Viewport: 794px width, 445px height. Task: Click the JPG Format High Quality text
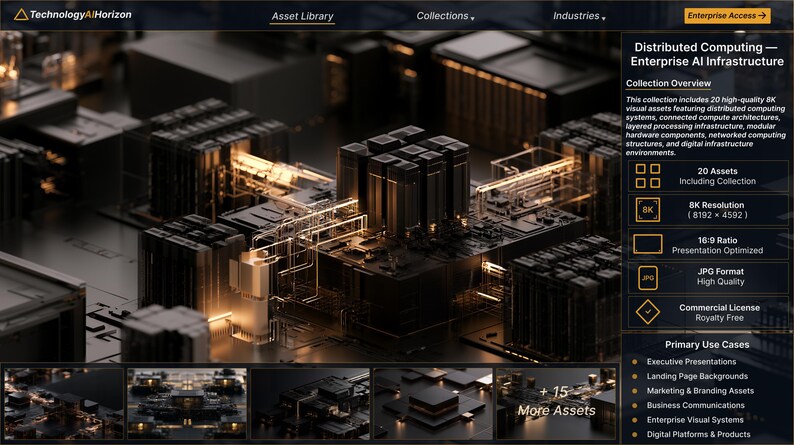click(720, 276)
